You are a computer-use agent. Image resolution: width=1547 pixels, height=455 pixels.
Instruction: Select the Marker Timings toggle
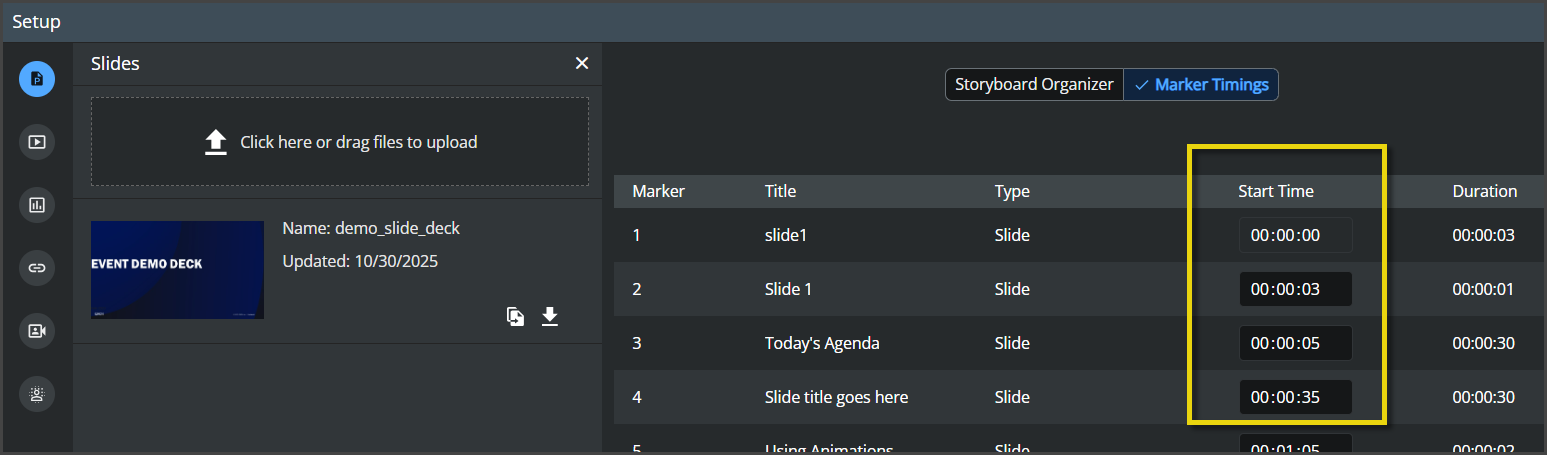[x=1201, y=85]
